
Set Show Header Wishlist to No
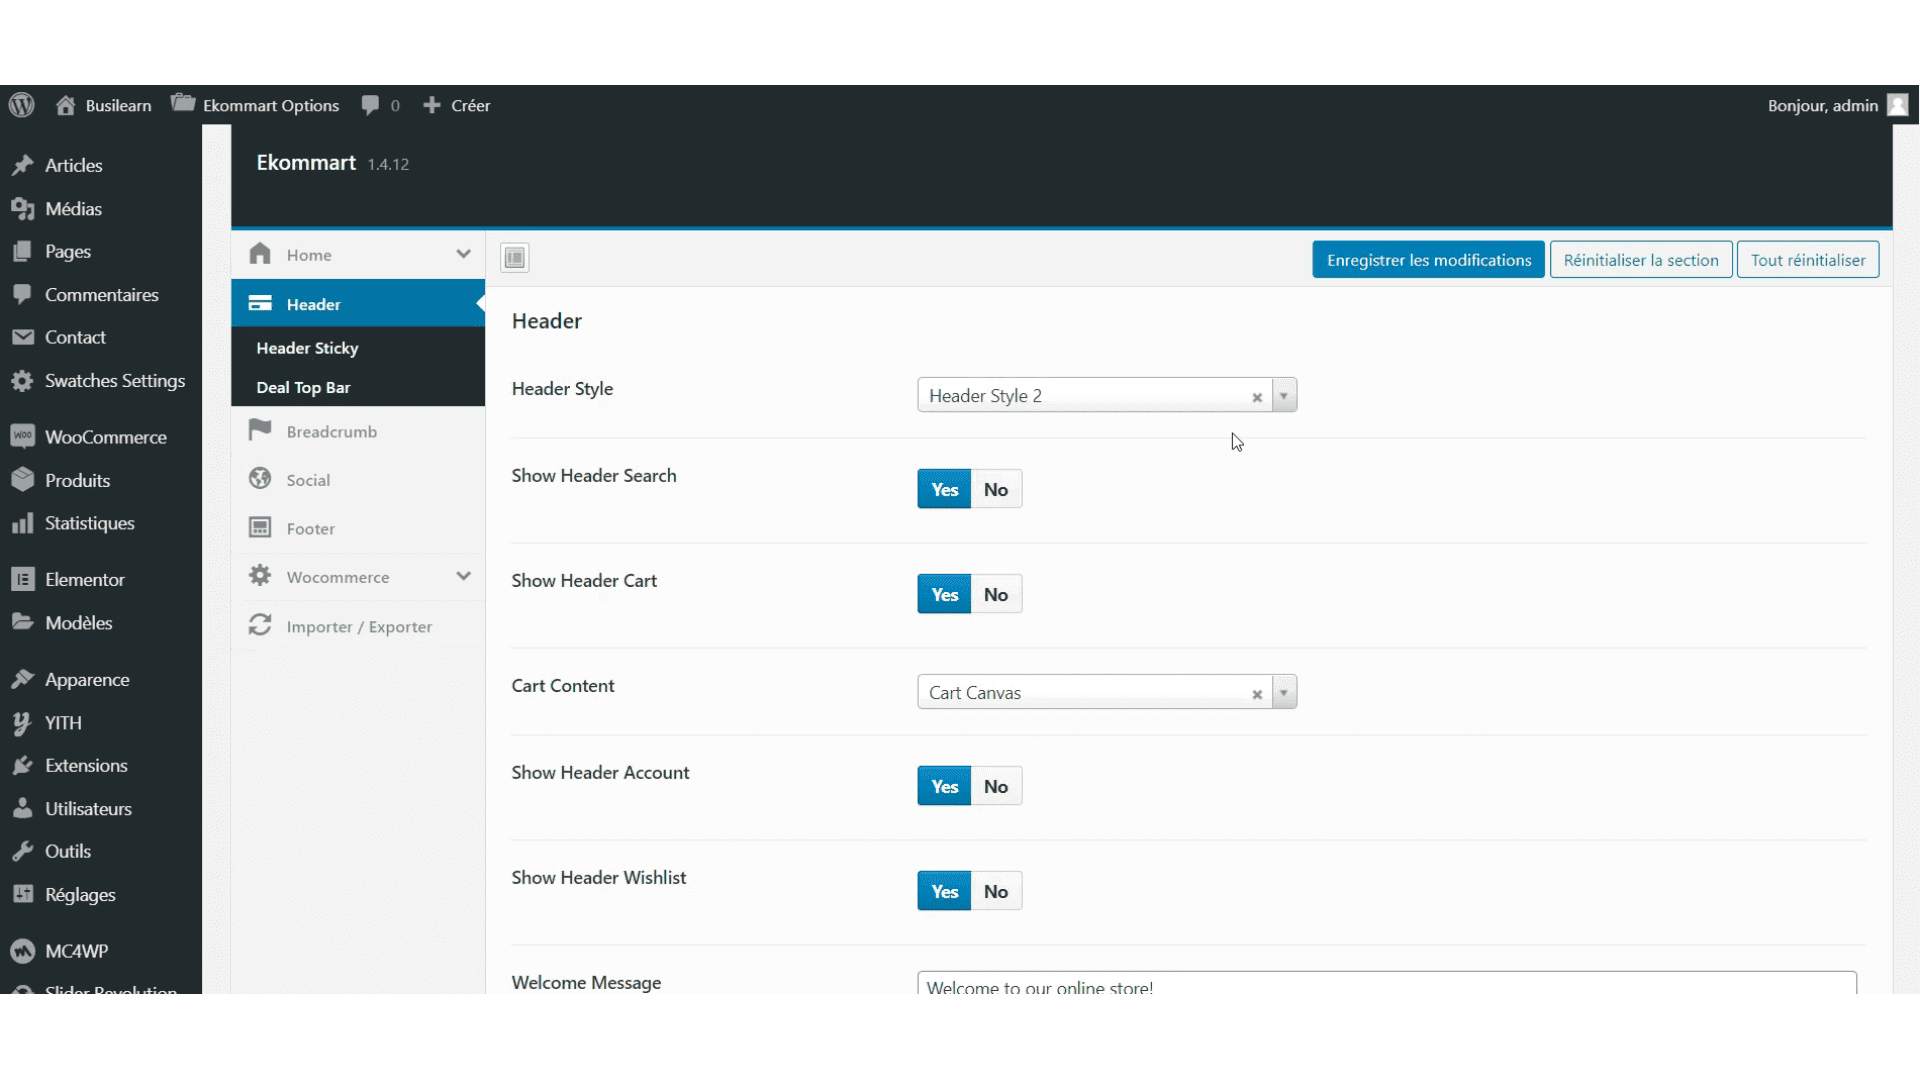pos(996,891)
